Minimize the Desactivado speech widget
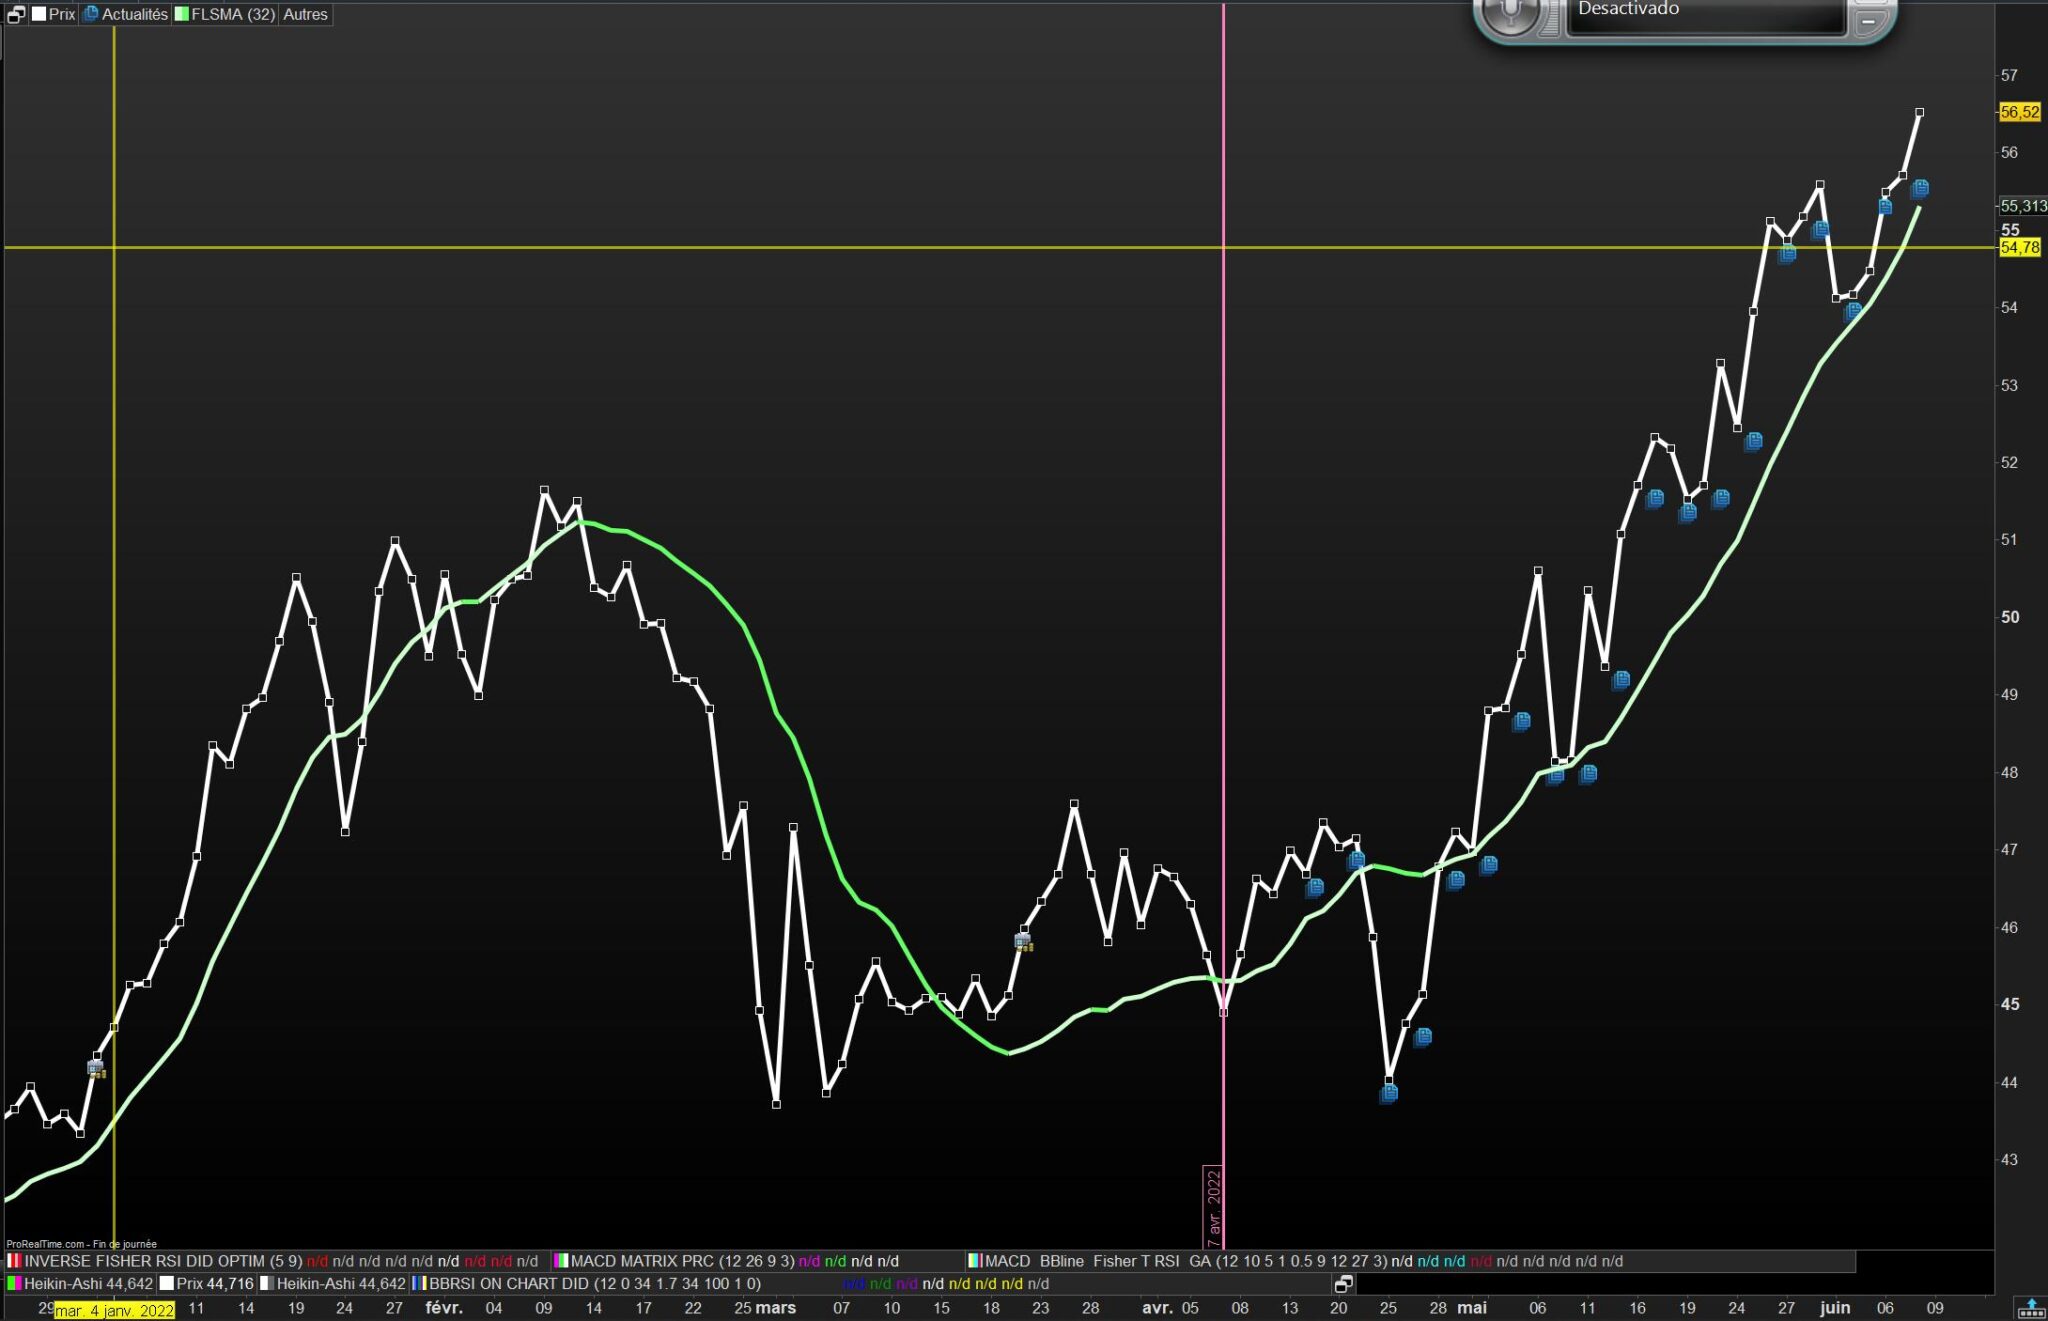Image resolution: width=2048 pixels, height=1321 pixels. coord(1868,20)
